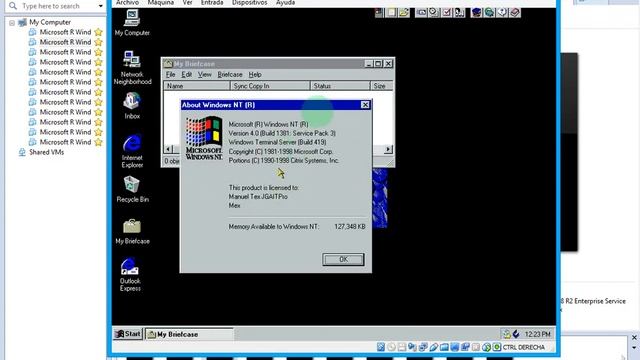Select the My Briefcase desktop icon

tap(132, 231)
